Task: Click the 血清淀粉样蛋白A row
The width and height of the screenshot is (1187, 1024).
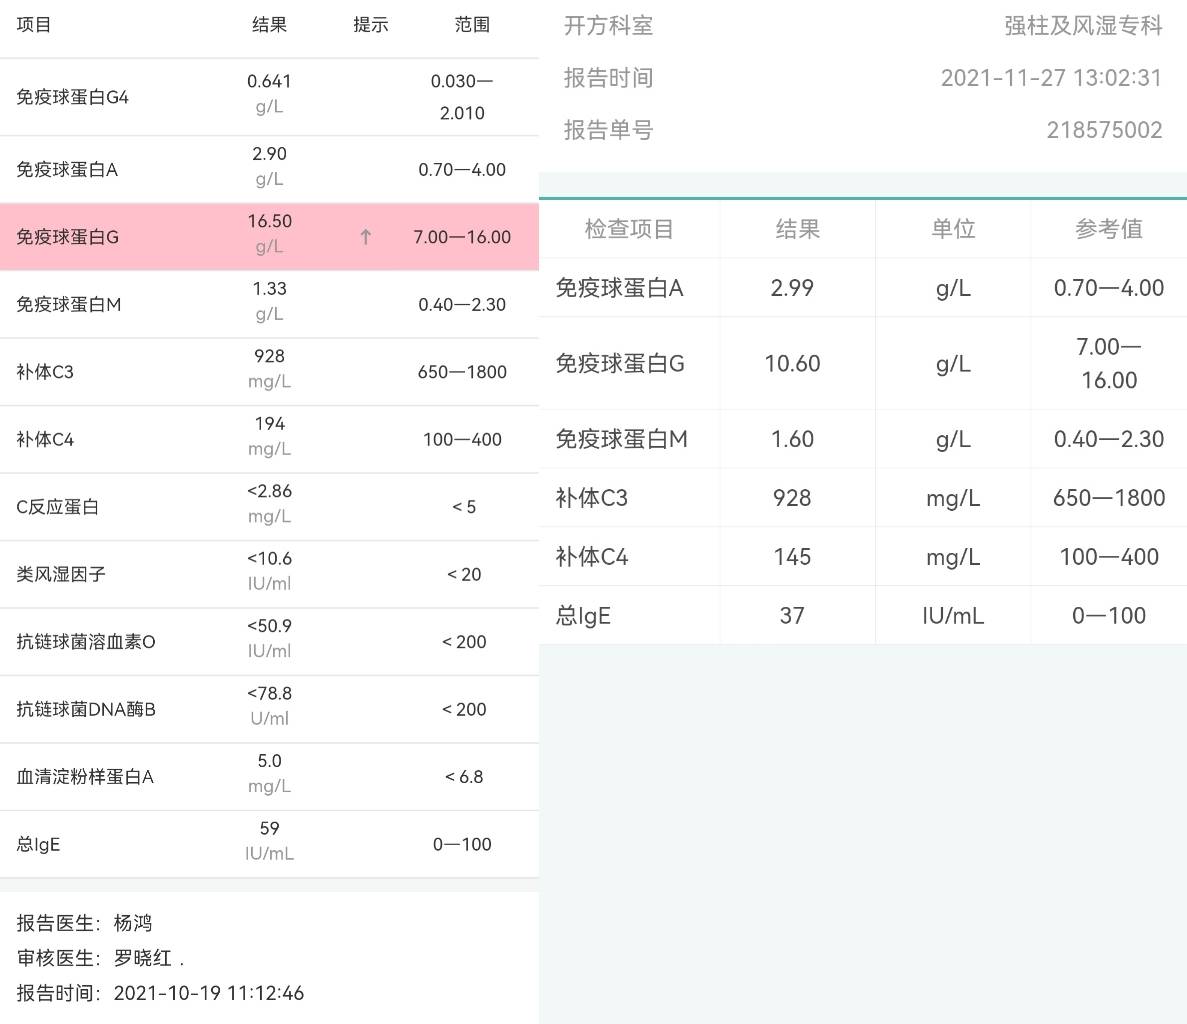Action: [x=269, y=776]
